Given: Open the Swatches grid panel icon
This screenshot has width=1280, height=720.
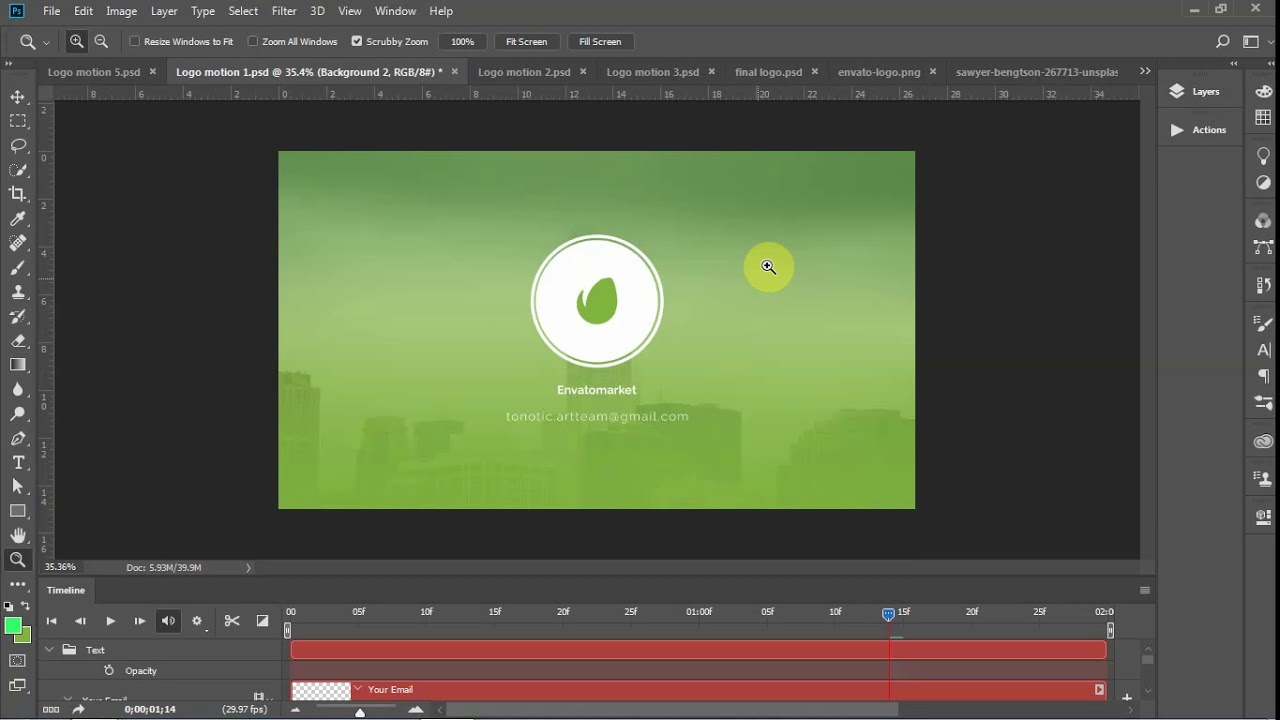Looking at the screenshot, I should tap(1263, 117).
